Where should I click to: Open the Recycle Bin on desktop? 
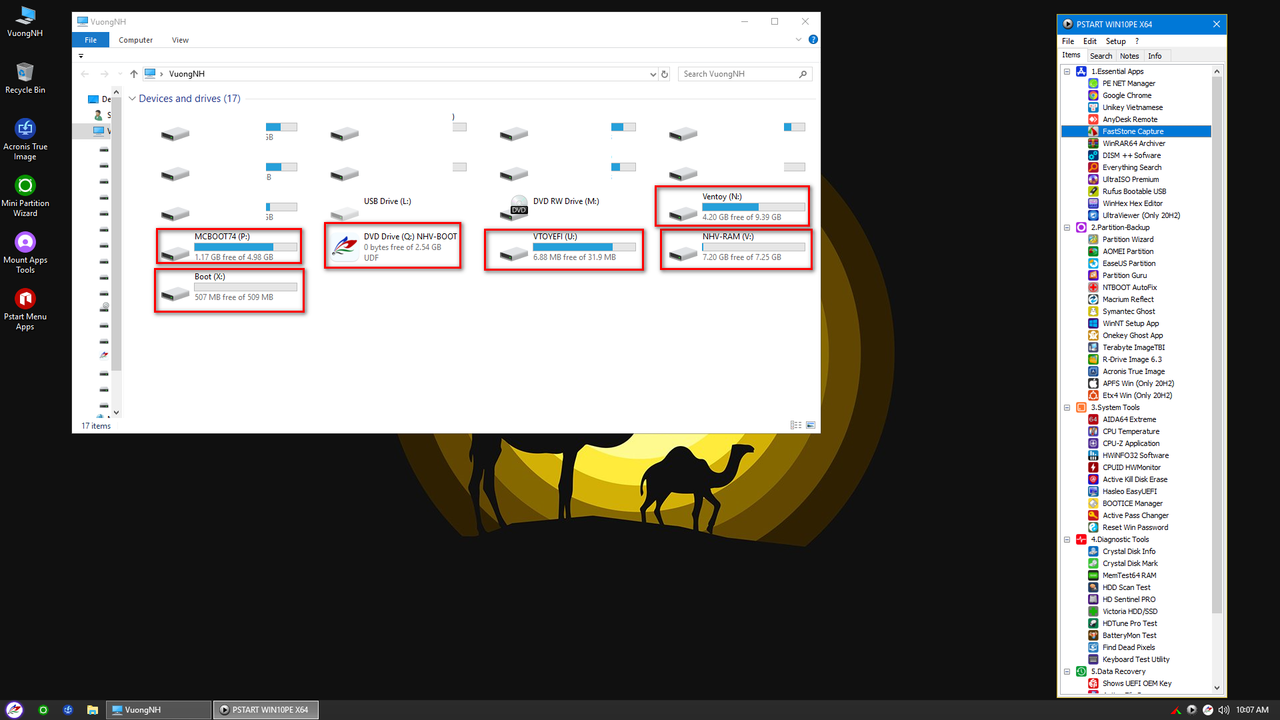point(25,78)
